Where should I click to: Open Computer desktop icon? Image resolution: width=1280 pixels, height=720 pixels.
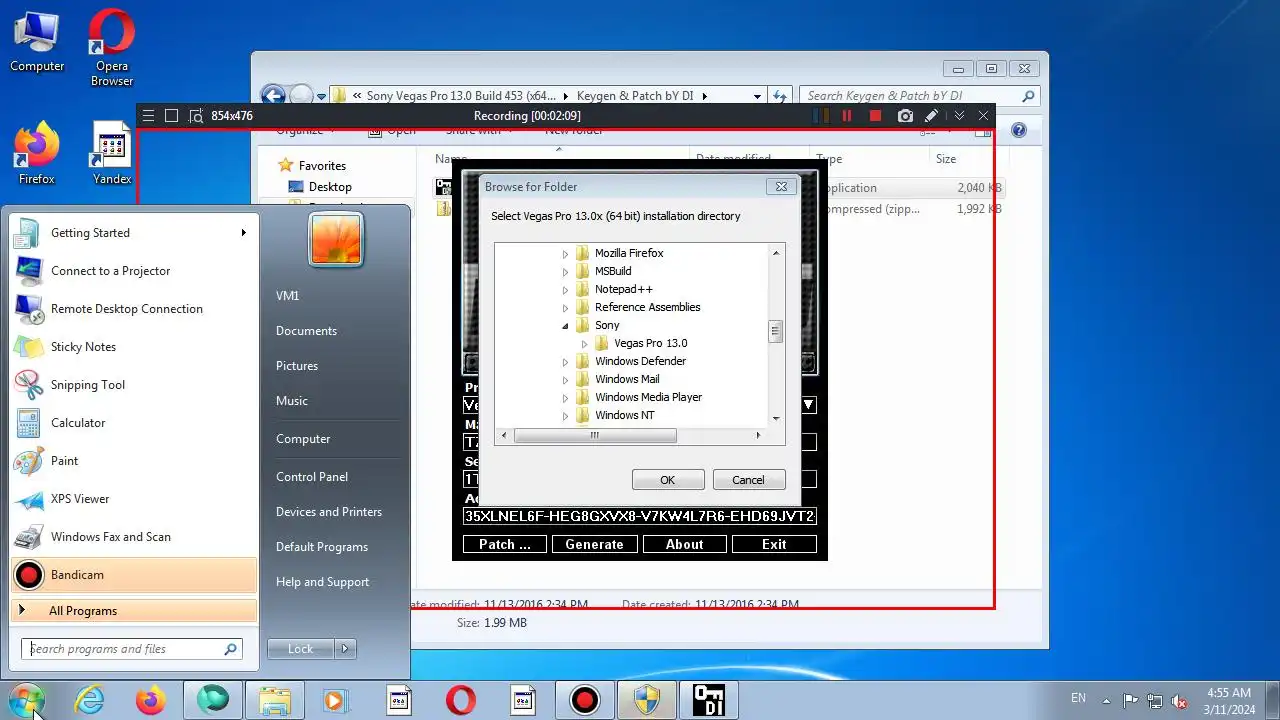pyautogui.click(x=37, y=42)
